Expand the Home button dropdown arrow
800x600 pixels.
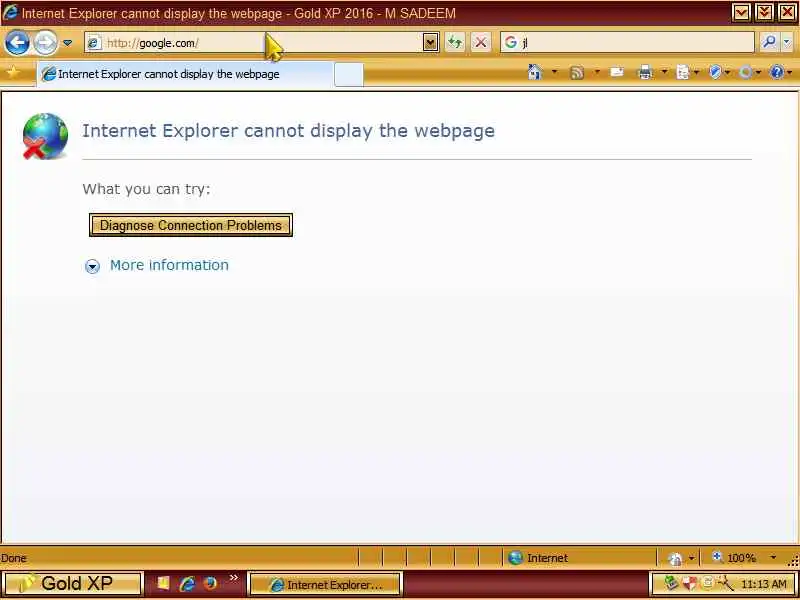pyautogui.click(x=555, y=72)
